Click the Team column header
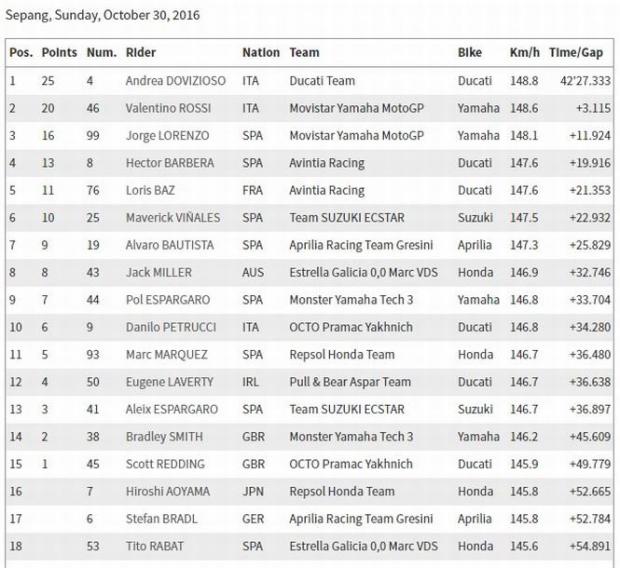The image size is (620, 568). tap(304, 52)
